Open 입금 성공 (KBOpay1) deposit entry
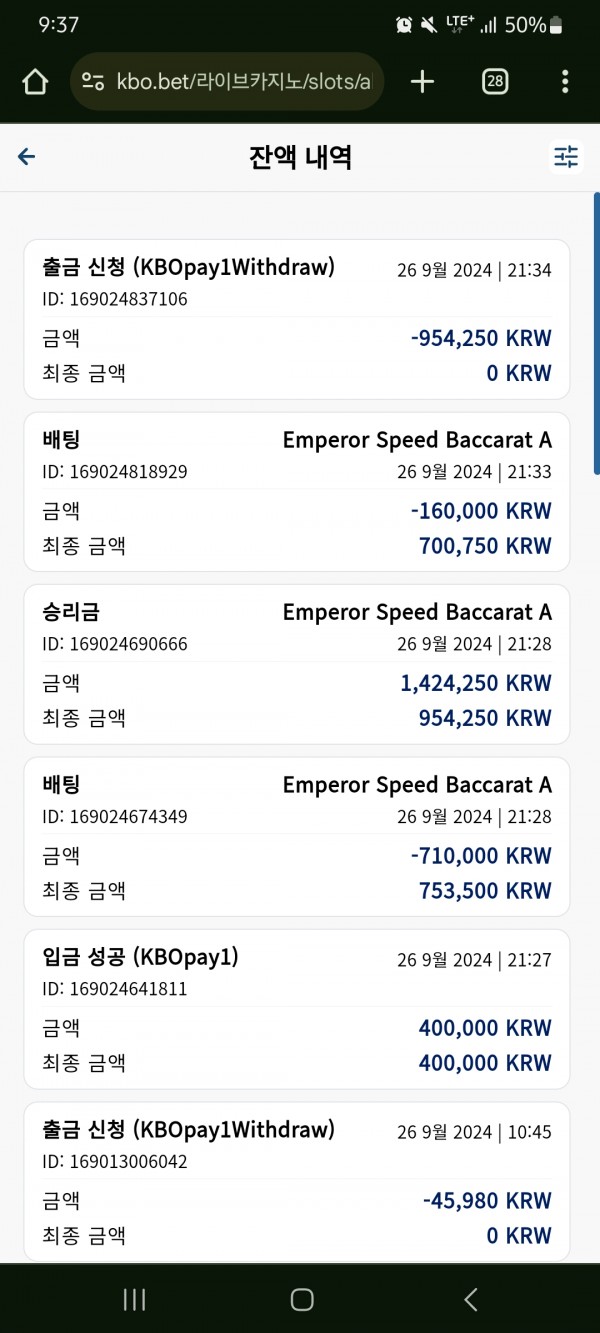 (297, 1009)
